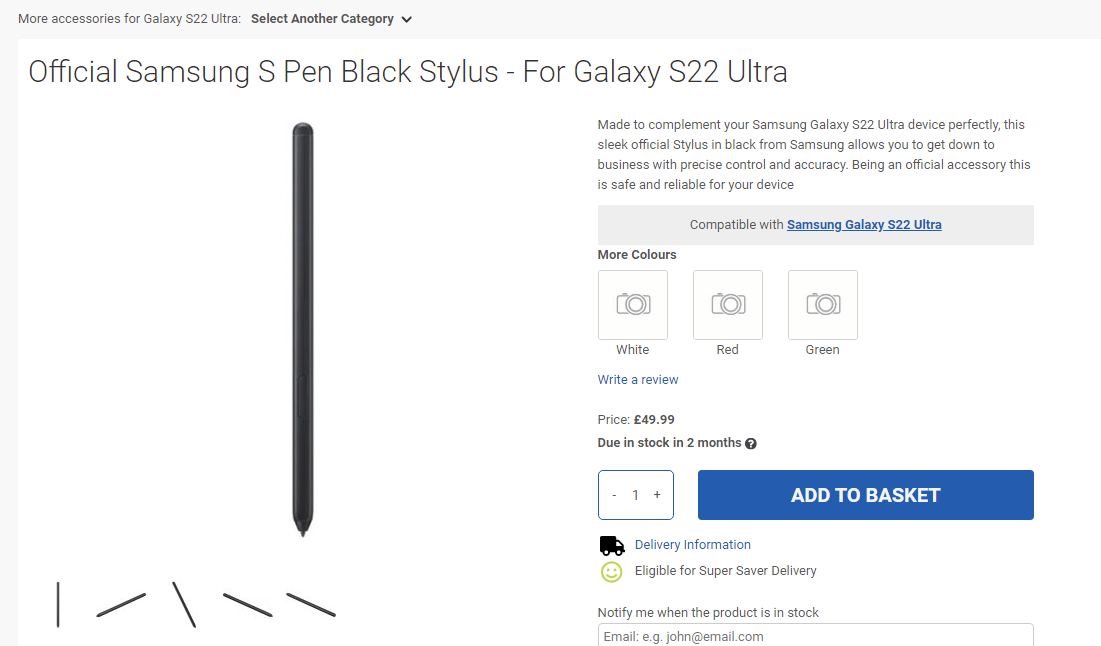Open Delivery Information link
Viewport: 1101px width, 646px height.
click(692, 545)
